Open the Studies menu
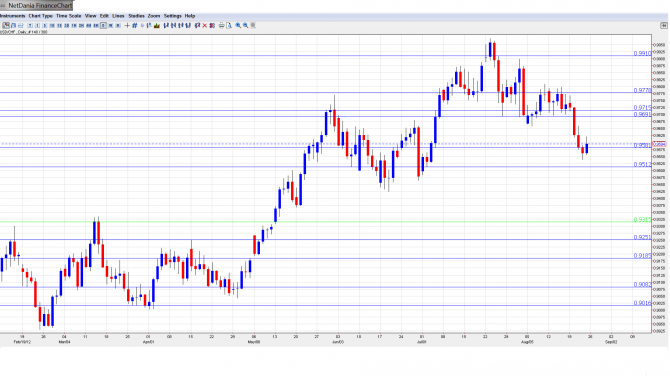This screenshot has width=670, height=376. click(x=136, y=16)
